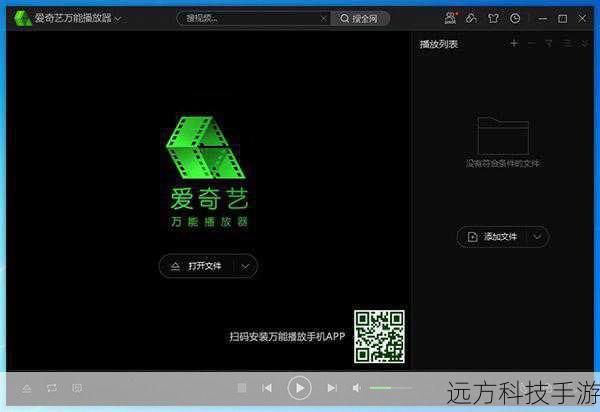The width and height of the screenshot is (600, 412).
Task: Mute audio with the speaker icon
Action: [x=356, y=388]
